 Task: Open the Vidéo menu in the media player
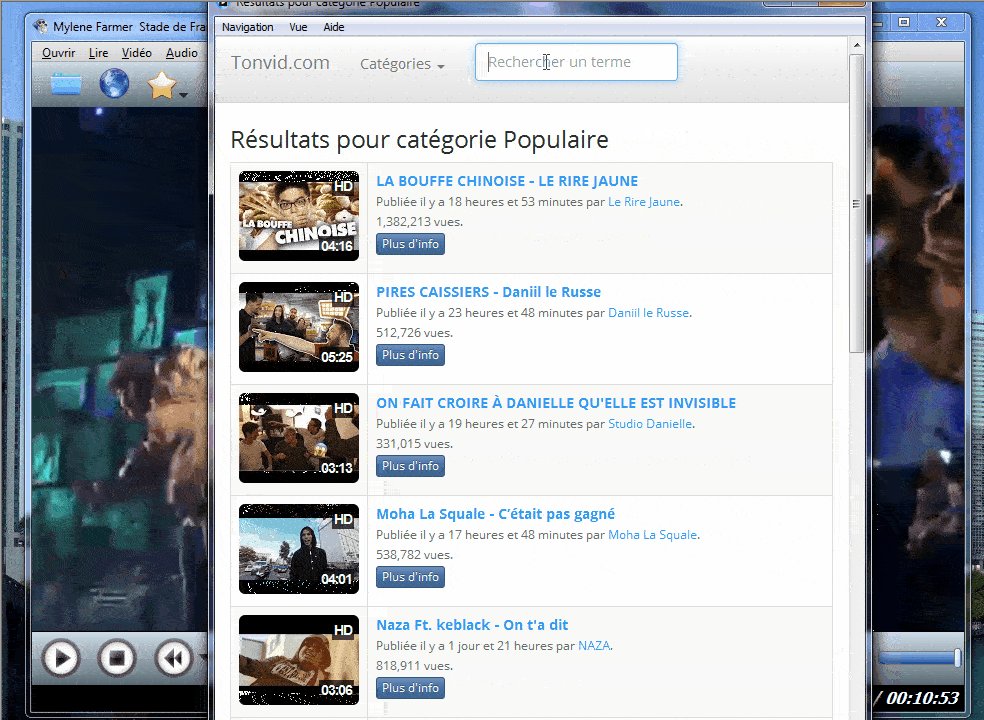pyautogui.click(x=137, y=53)
